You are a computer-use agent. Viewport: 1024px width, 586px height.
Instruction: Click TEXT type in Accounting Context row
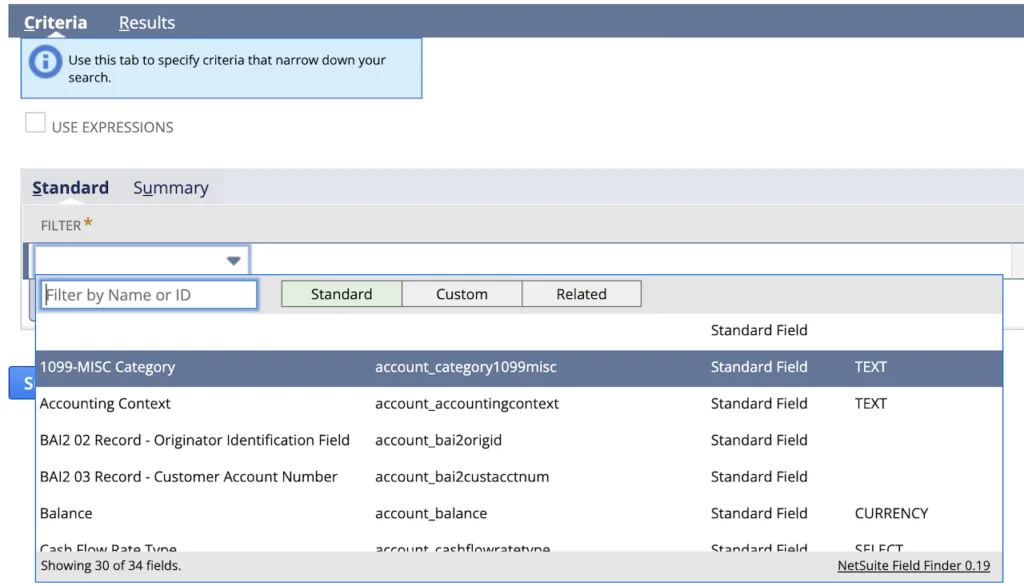coord(871,404)
